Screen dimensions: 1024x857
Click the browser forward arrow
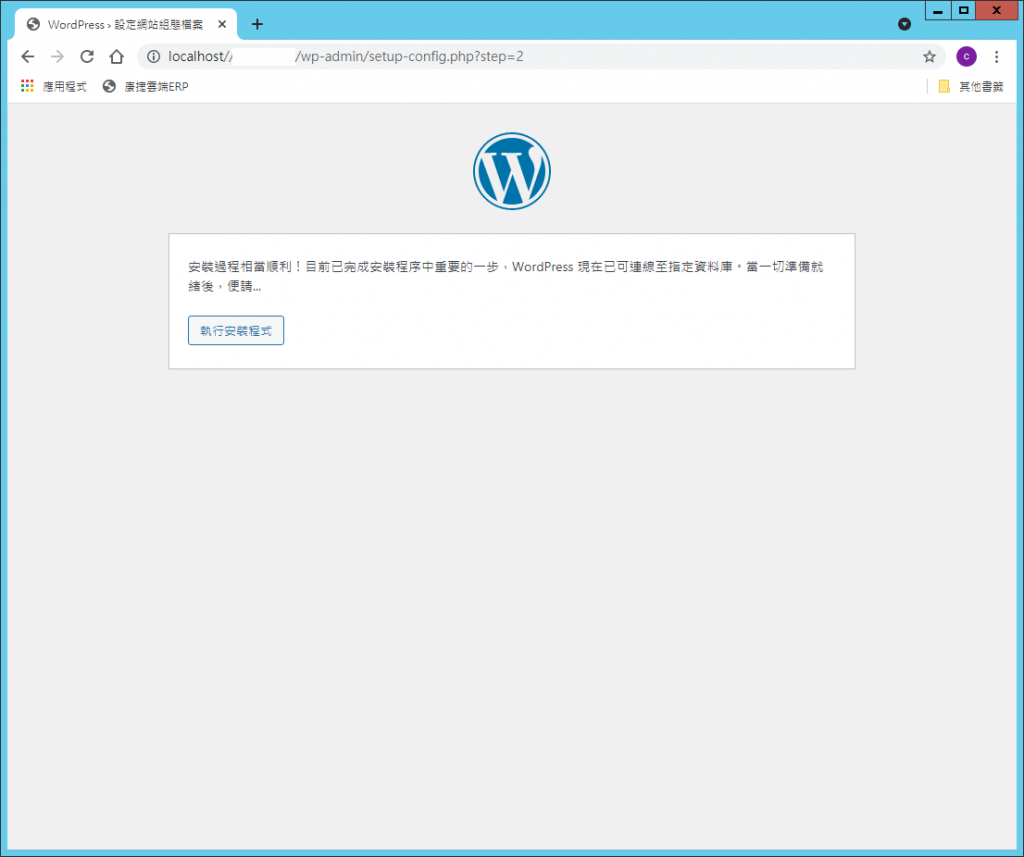pyautogui.click(x=57, y=57)
